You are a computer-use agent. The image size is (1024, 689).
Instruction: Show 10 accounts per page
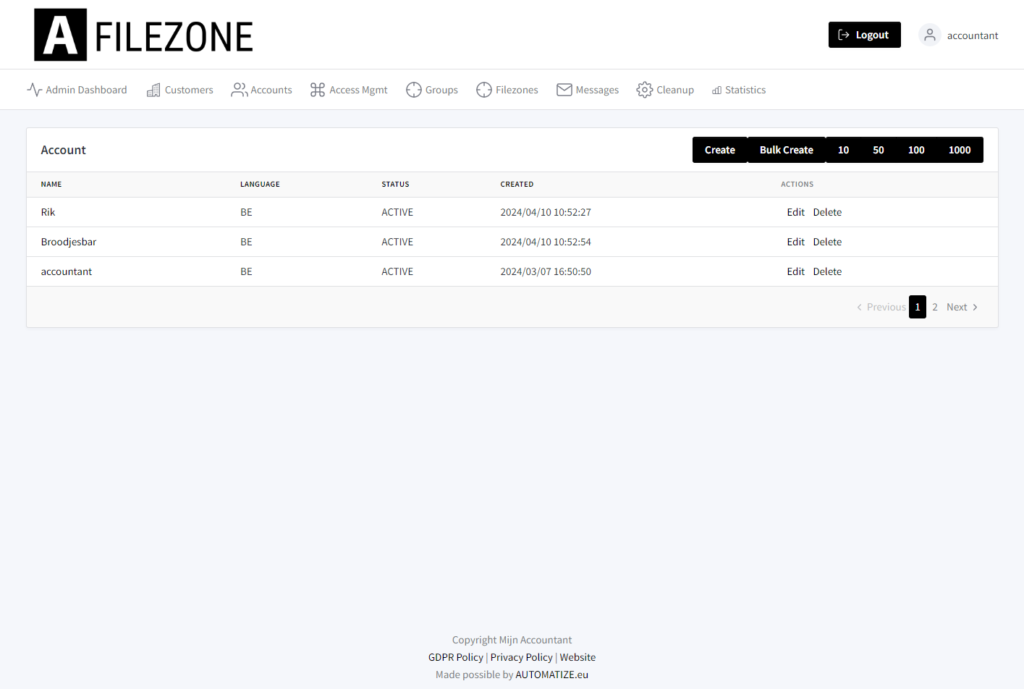coord(843,150)
